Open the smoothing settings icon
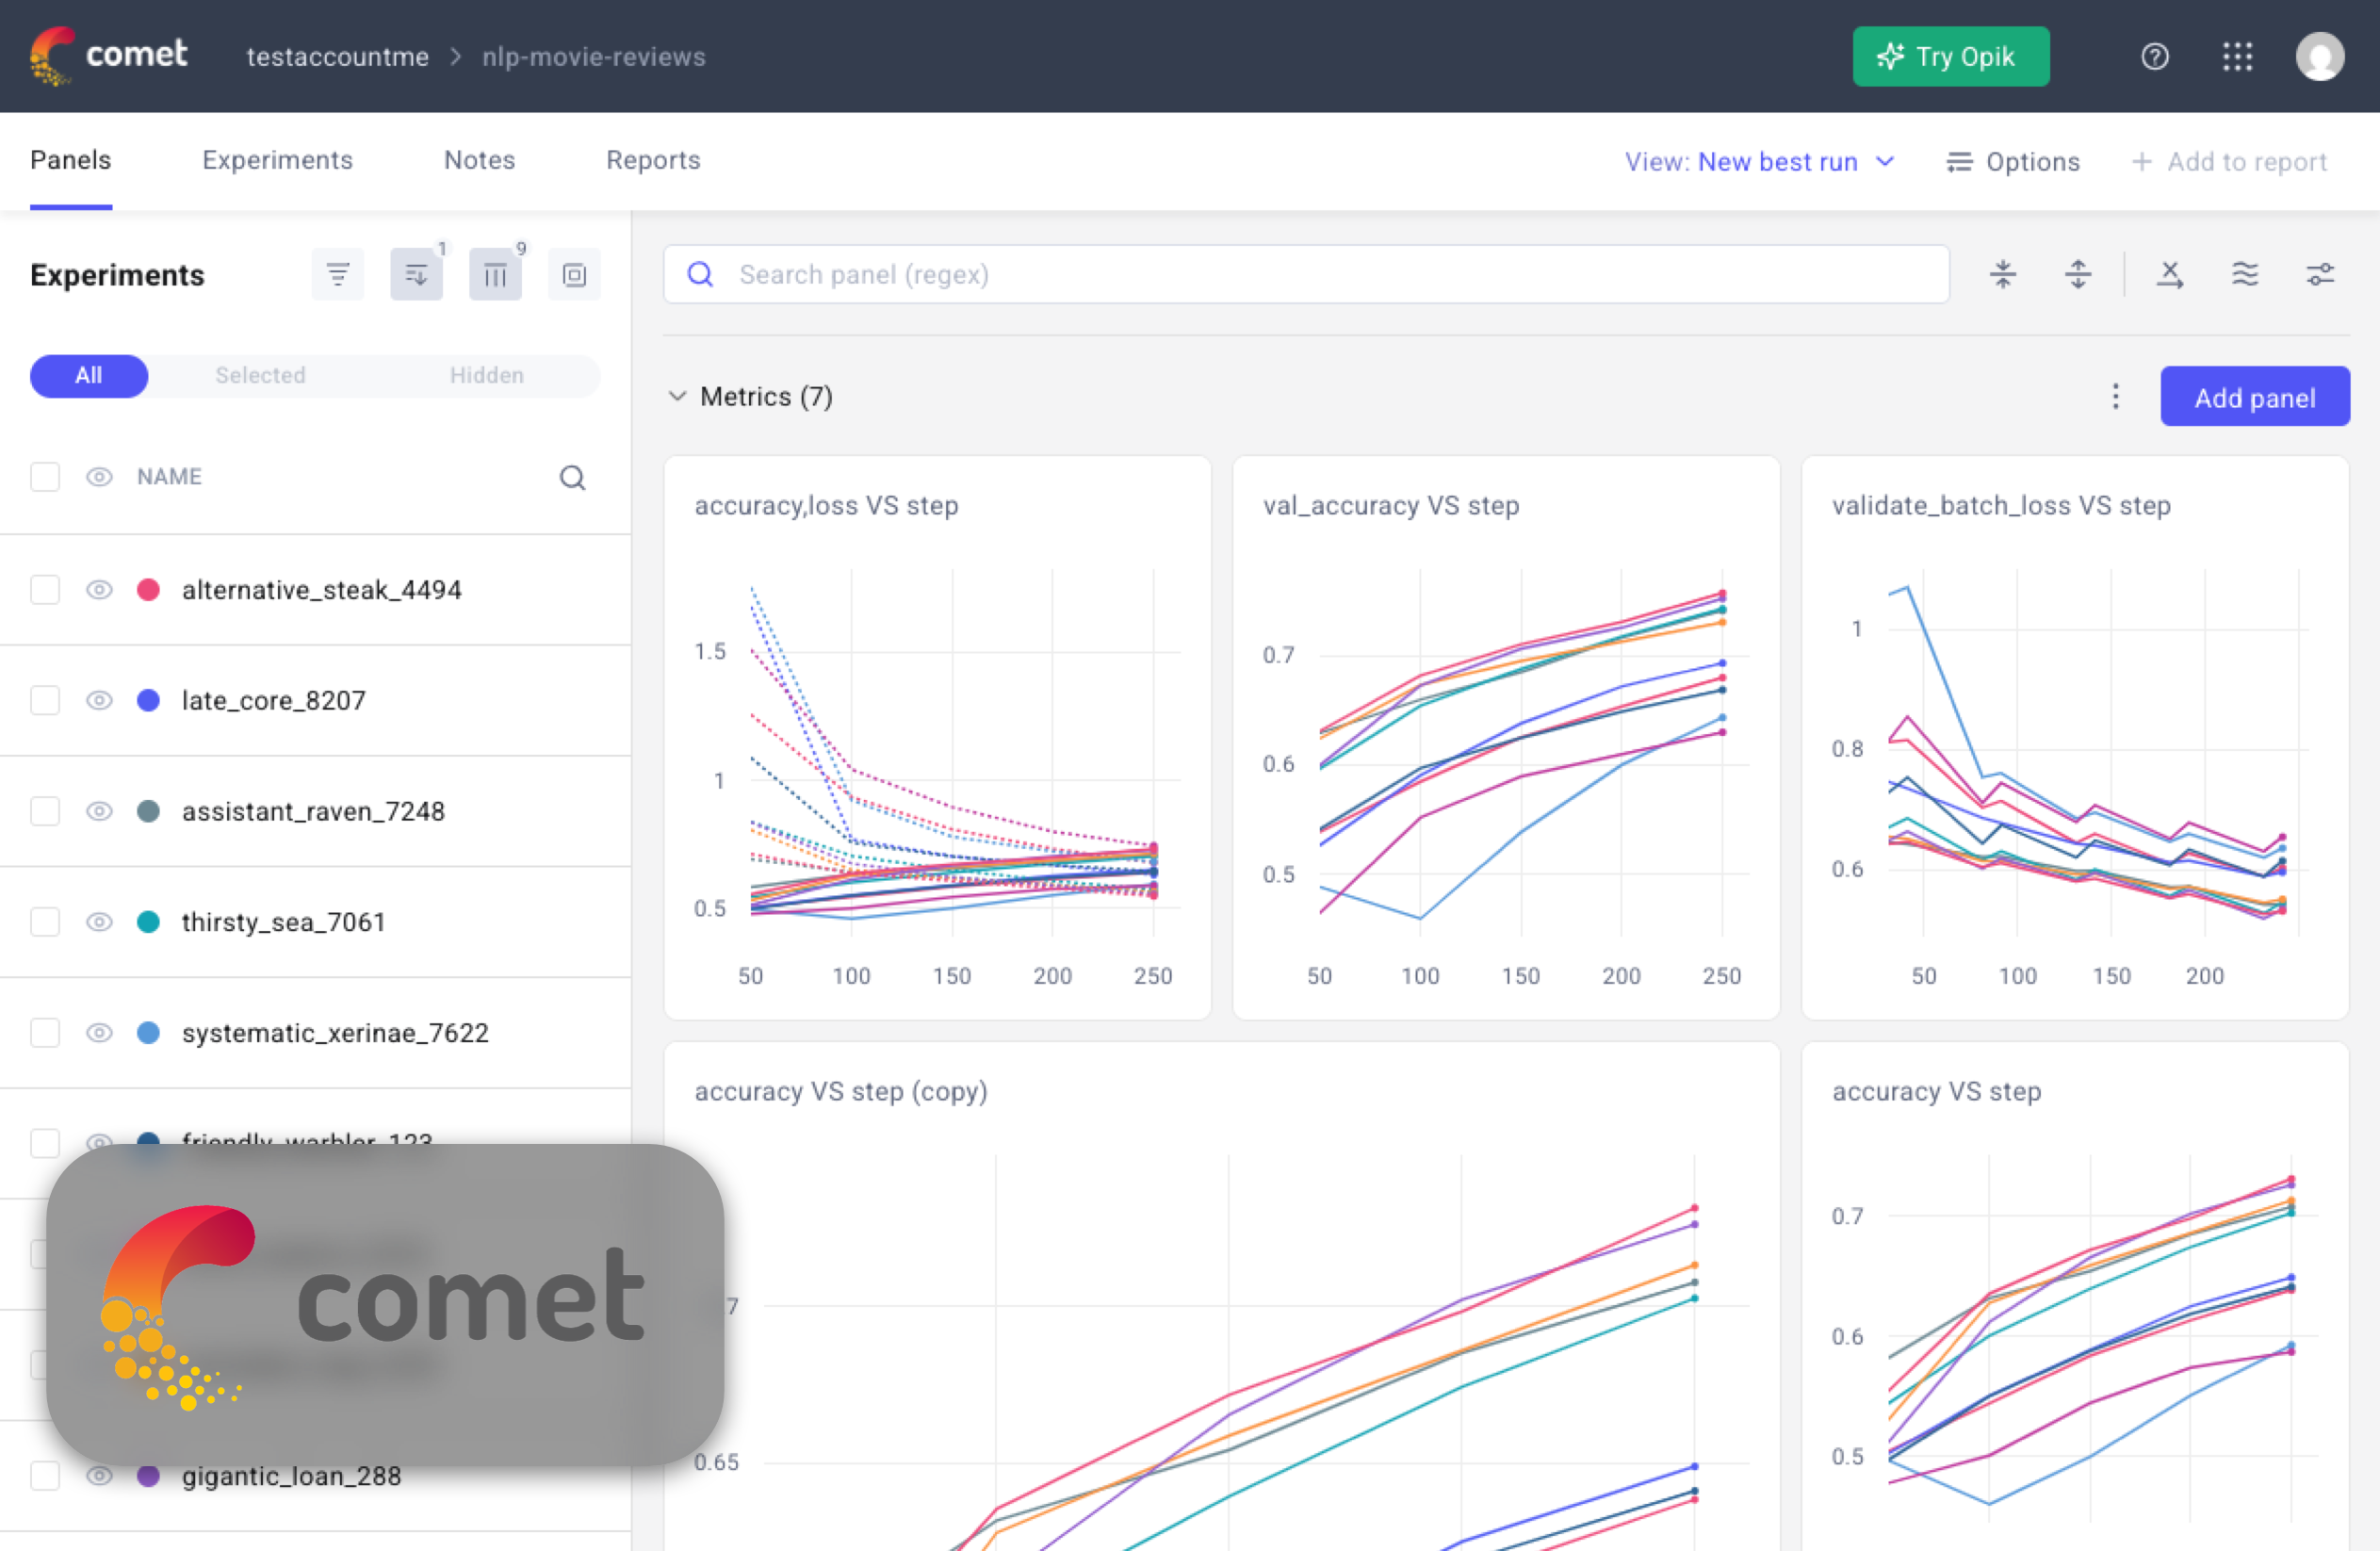 coord(2245,274)
